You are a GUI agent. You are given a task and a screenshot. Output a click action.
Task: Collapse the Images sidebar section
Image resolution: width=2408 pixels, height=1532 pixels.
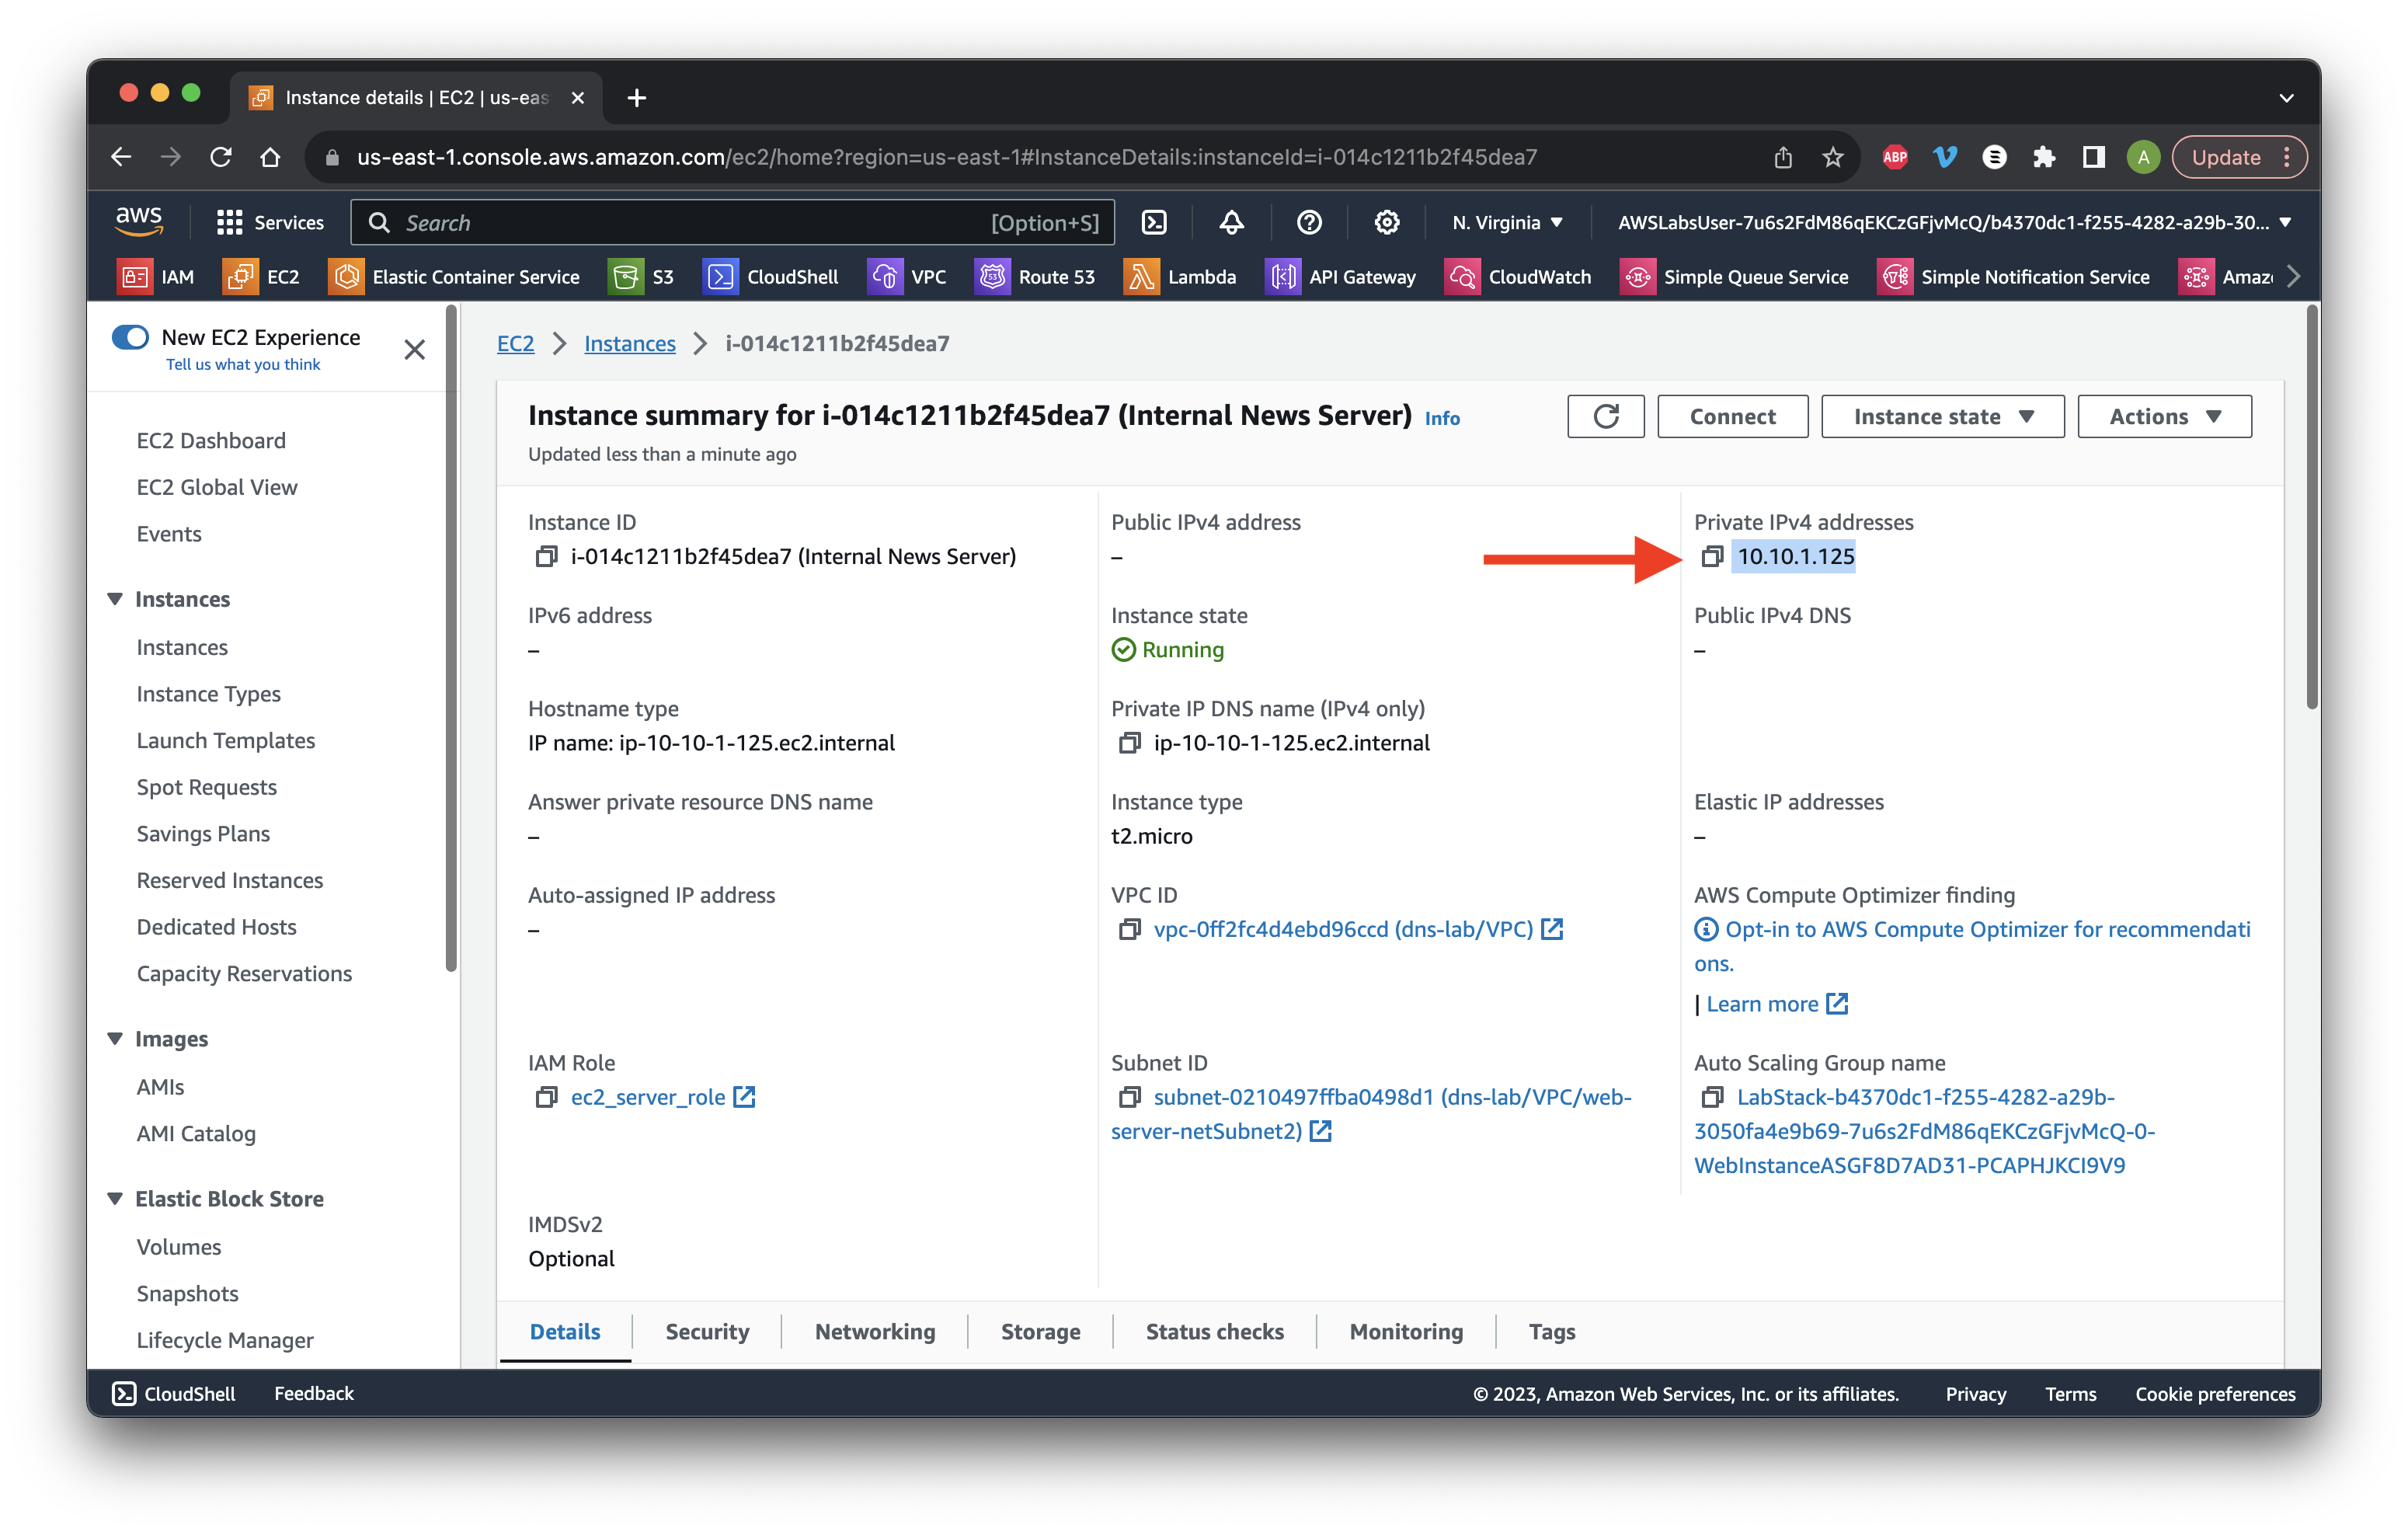coord(115,1039)
